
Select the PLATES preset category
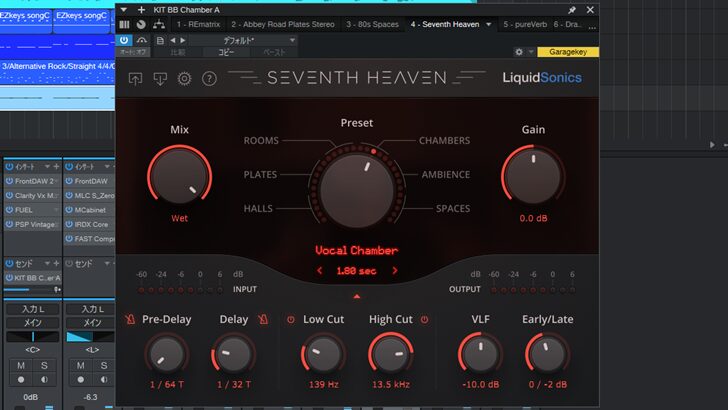tap(260, 175)
